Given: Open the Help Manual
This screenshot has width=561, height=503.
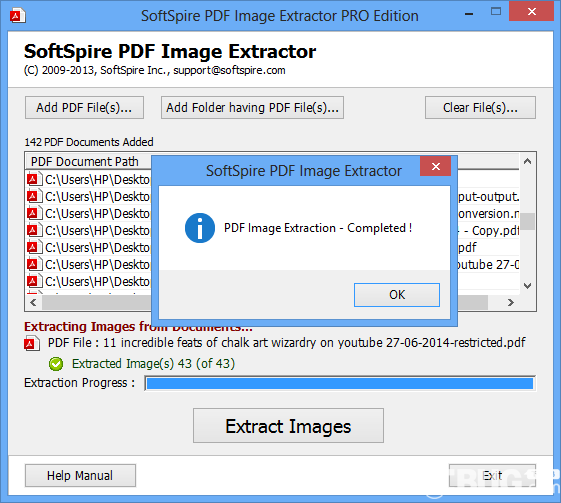Looking at the screenshot, I should (x=80, y=475).
